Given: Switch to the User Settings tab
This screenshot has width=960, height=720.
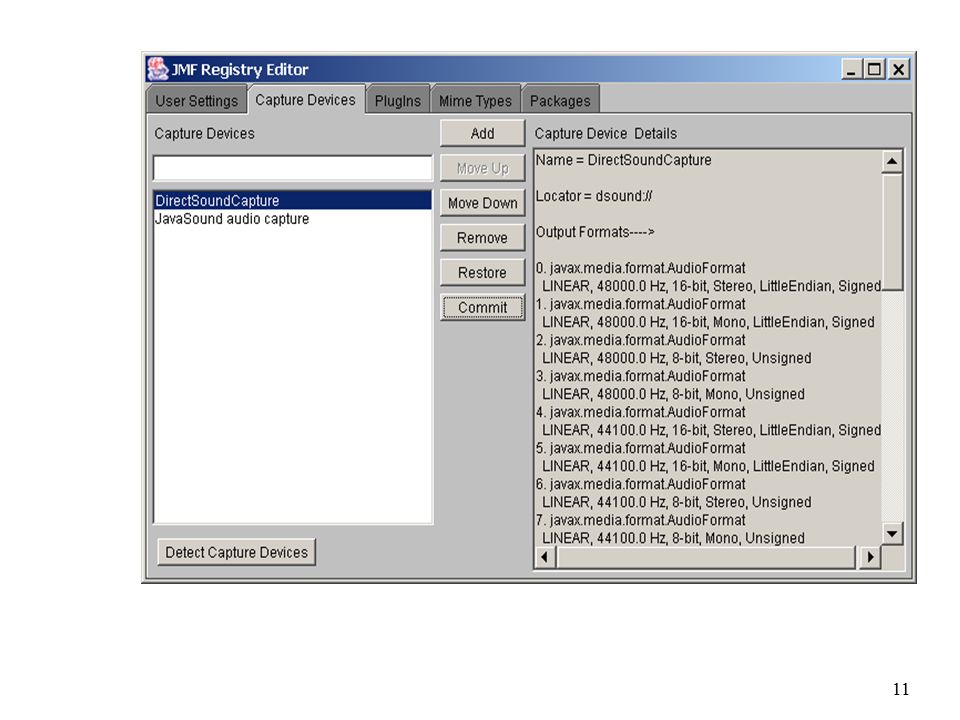Looking at the screenshot, I should coord(197,100).
